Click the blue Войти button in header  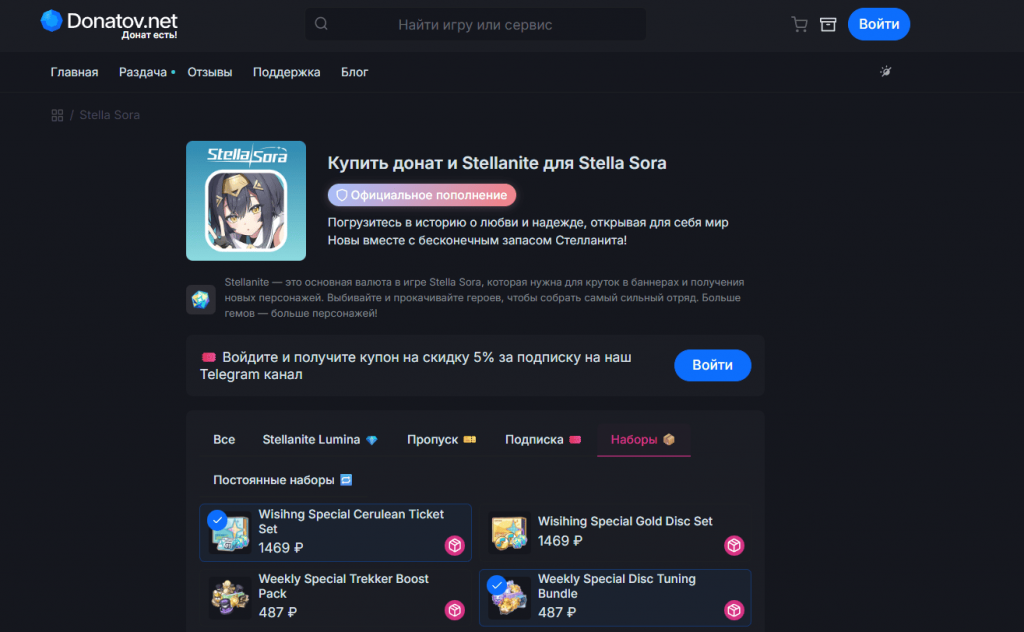pyautogui.click(x=878, y=24)
